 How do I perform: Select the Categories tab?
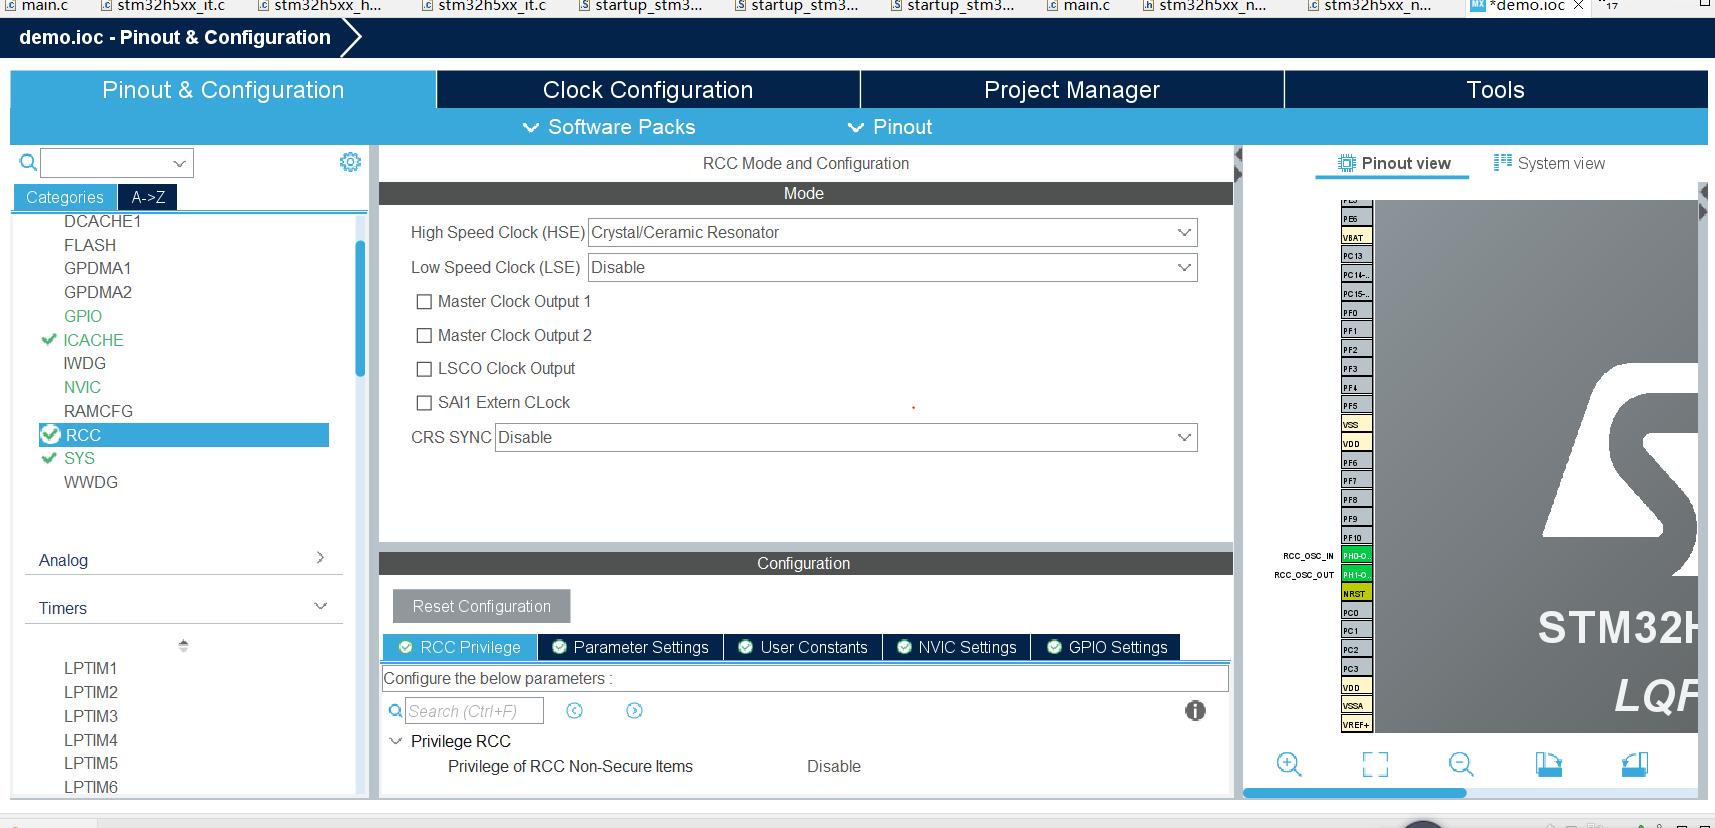tap(65, 197)
